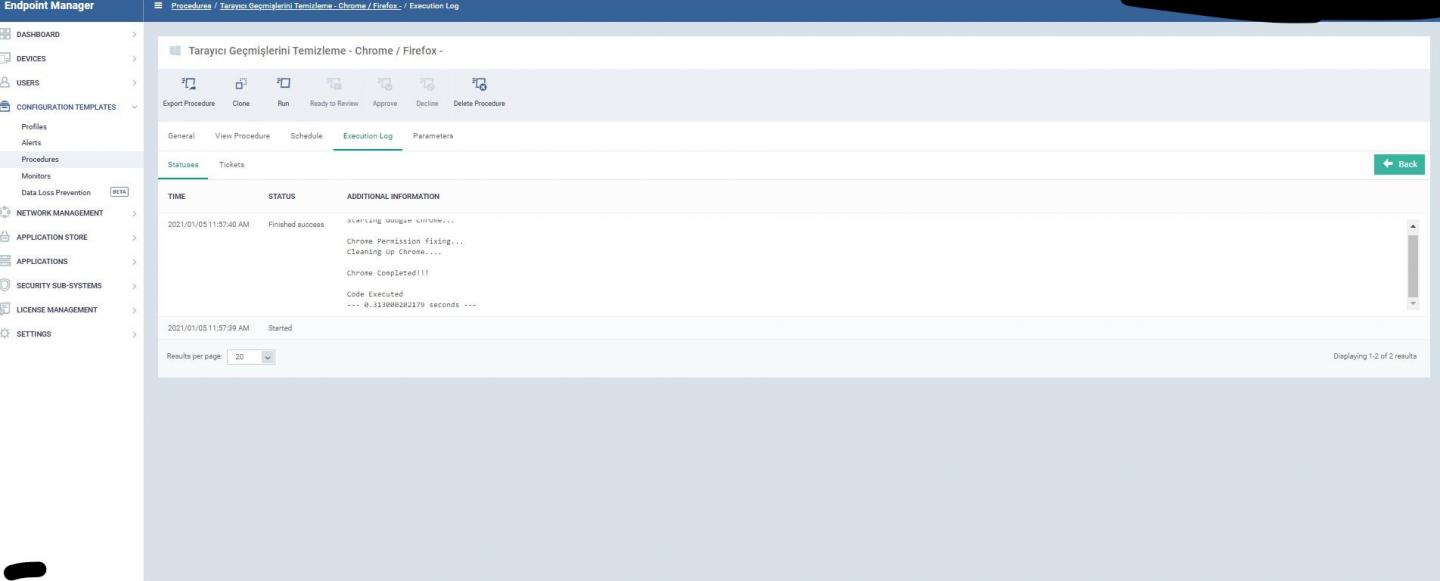Click the log output scrollbar thumb
The image size is (1440, 581).
(1412, 264)
